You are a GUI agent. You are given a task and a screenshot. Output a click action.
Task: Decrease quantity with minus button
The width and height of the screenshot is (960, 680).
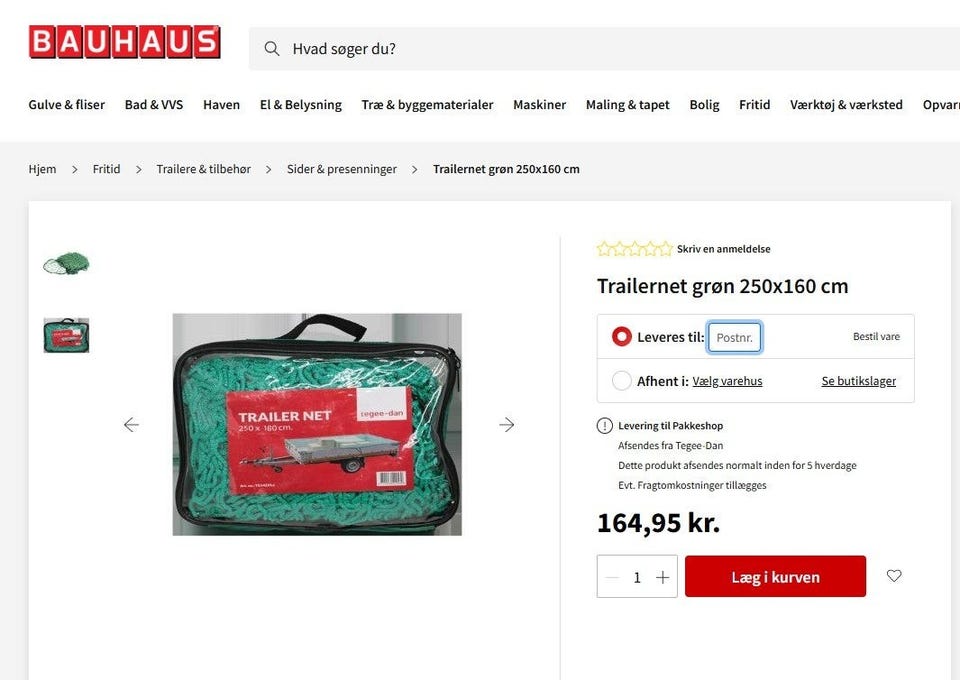click(612, 577)
